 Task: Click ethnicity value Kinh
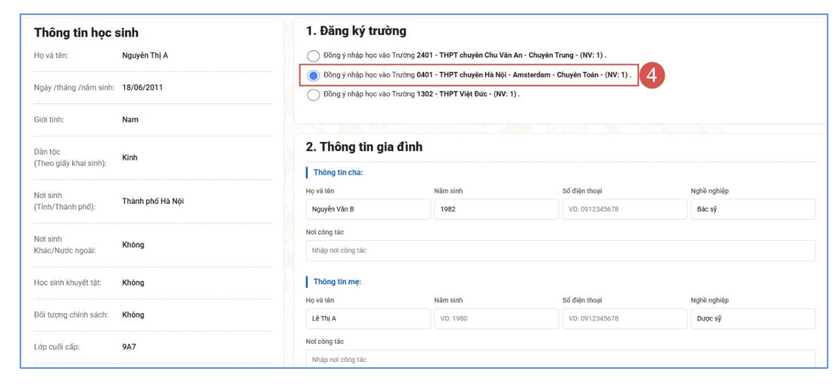point(130,157)
